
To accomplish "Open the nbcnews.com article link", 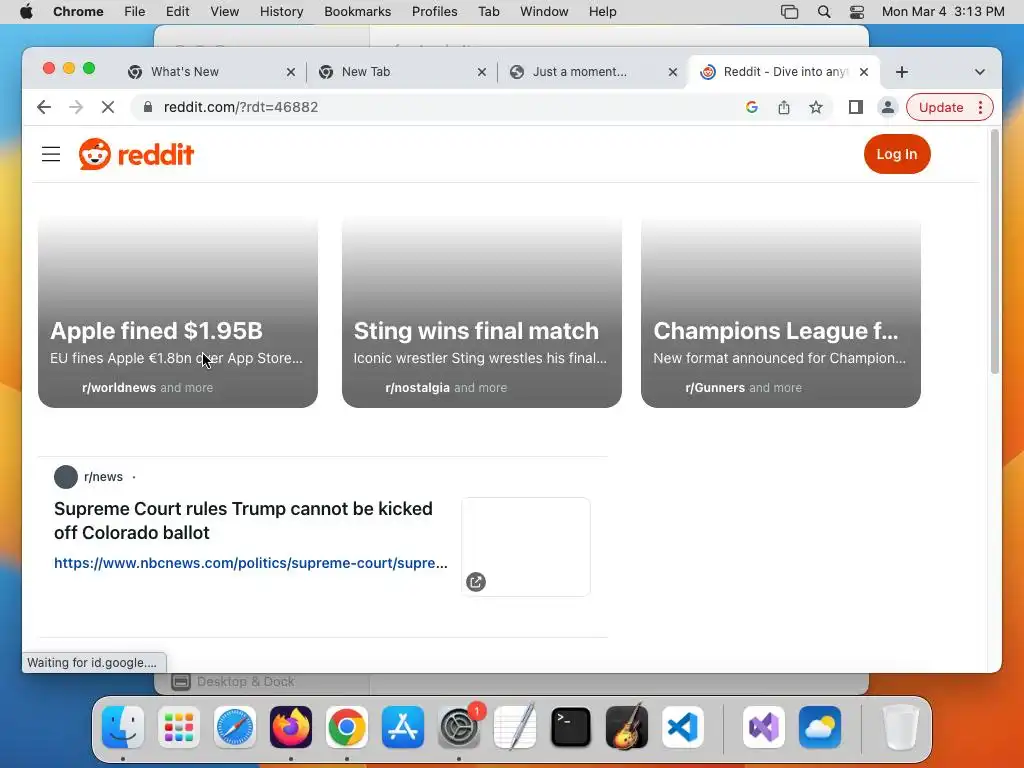I will (251, 563).
